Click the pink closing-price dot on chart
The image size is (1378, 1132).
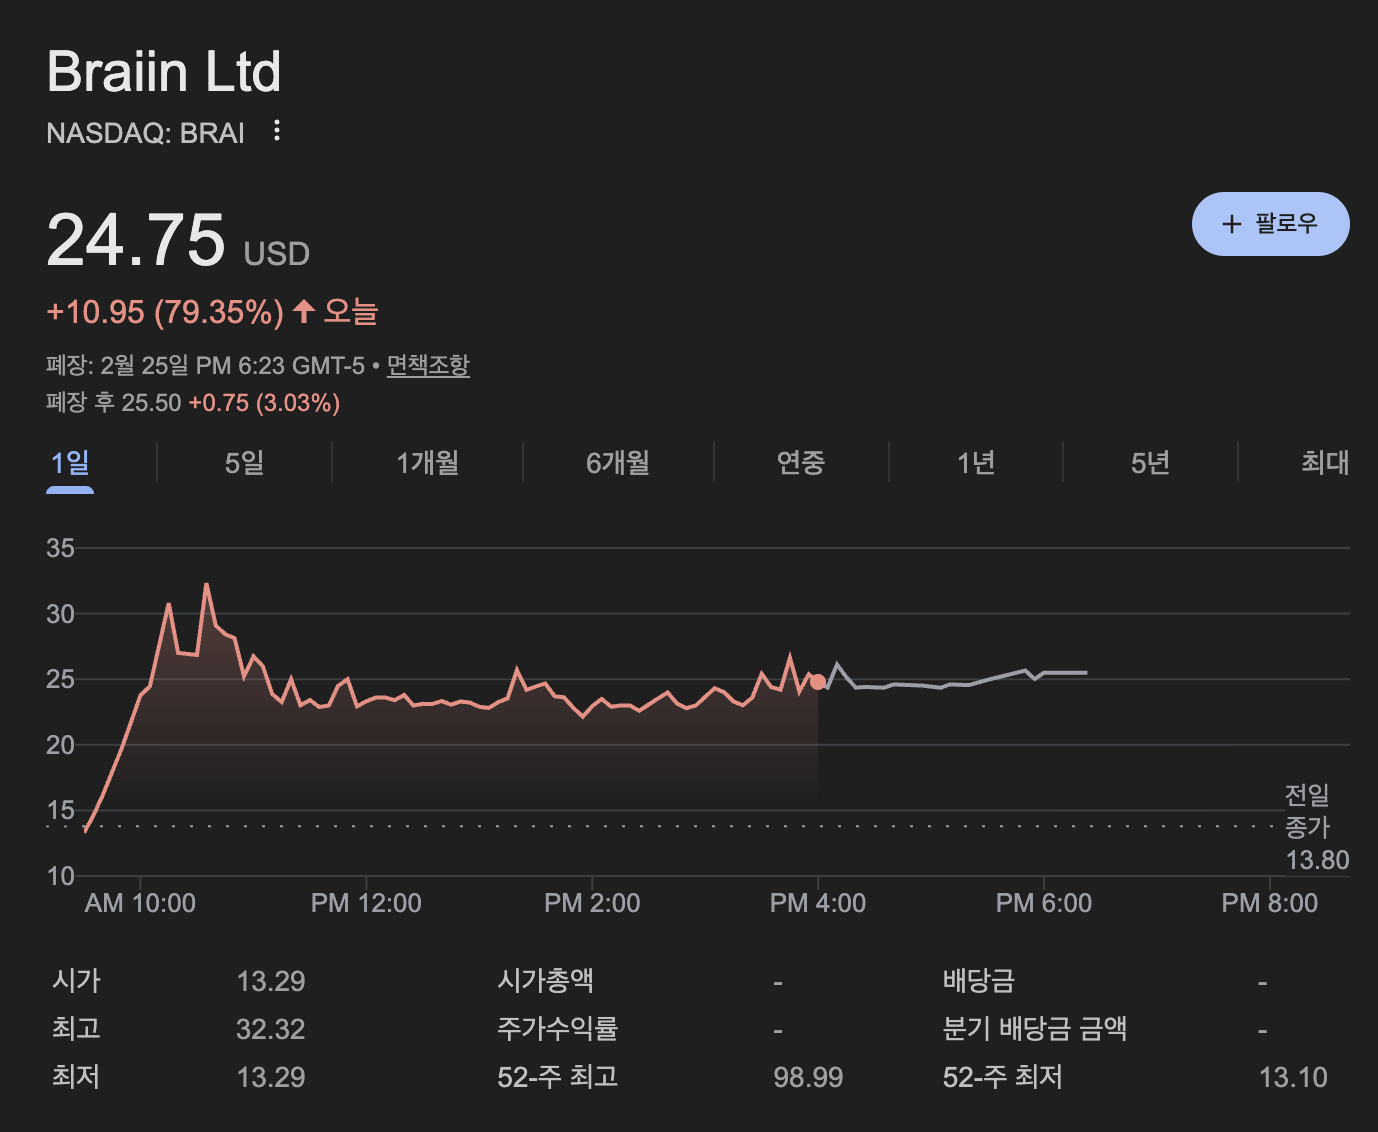click(818, 682)
